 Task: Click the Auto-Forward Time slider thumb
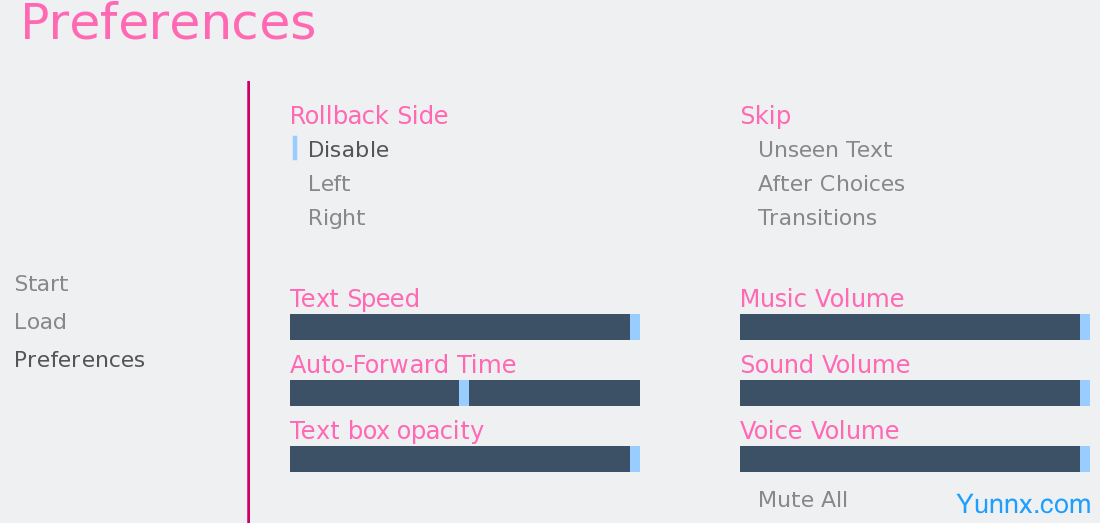pos(464,393)
